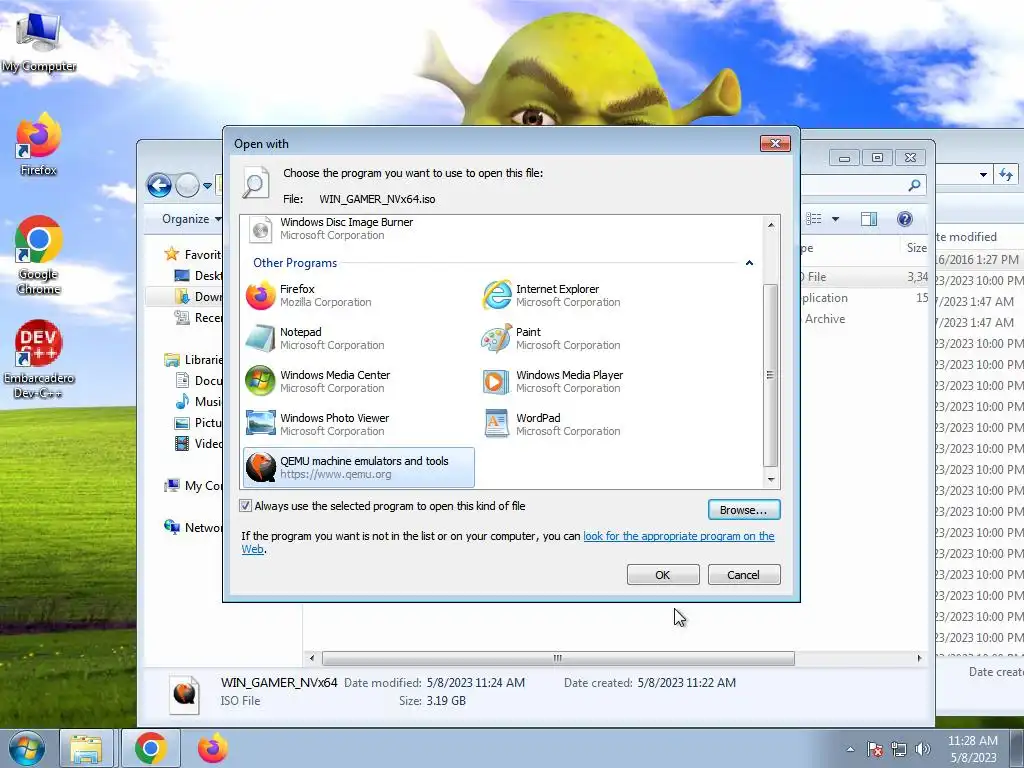Select Windows Disc Image Burner entry

pos(358,229)
